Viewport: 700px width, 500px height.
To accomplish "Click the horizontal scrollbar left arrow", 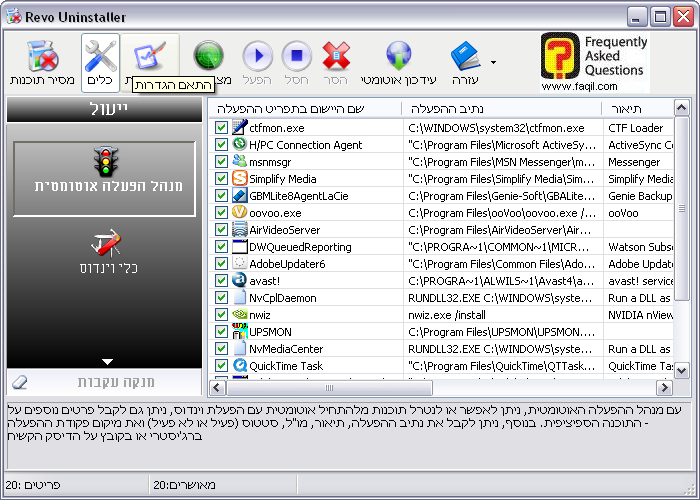I will pyautogui.click(x=217, y=388).
